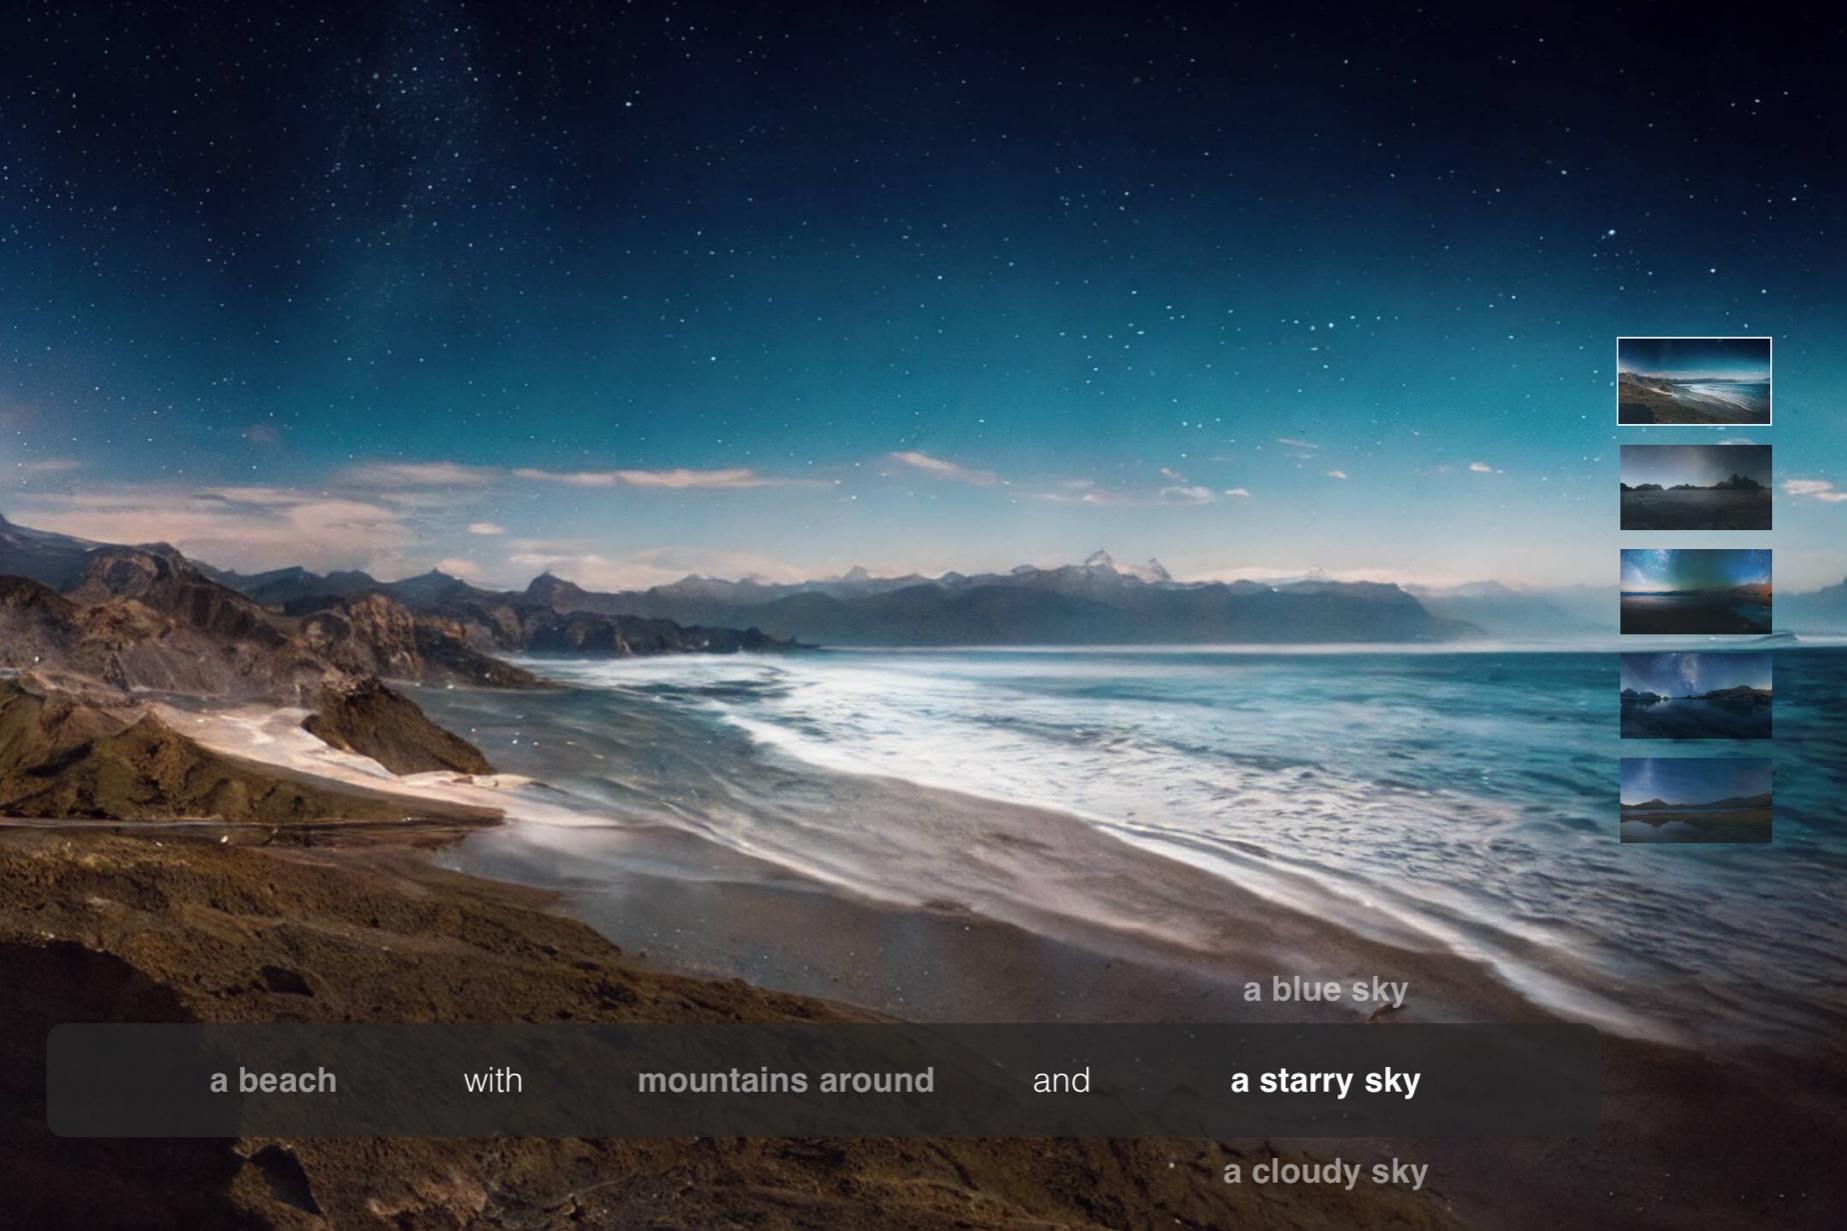Select the second thumbnail with dark rocky shore
Viewport: 1847px width, 1231px height.
tap(1696, 487)
